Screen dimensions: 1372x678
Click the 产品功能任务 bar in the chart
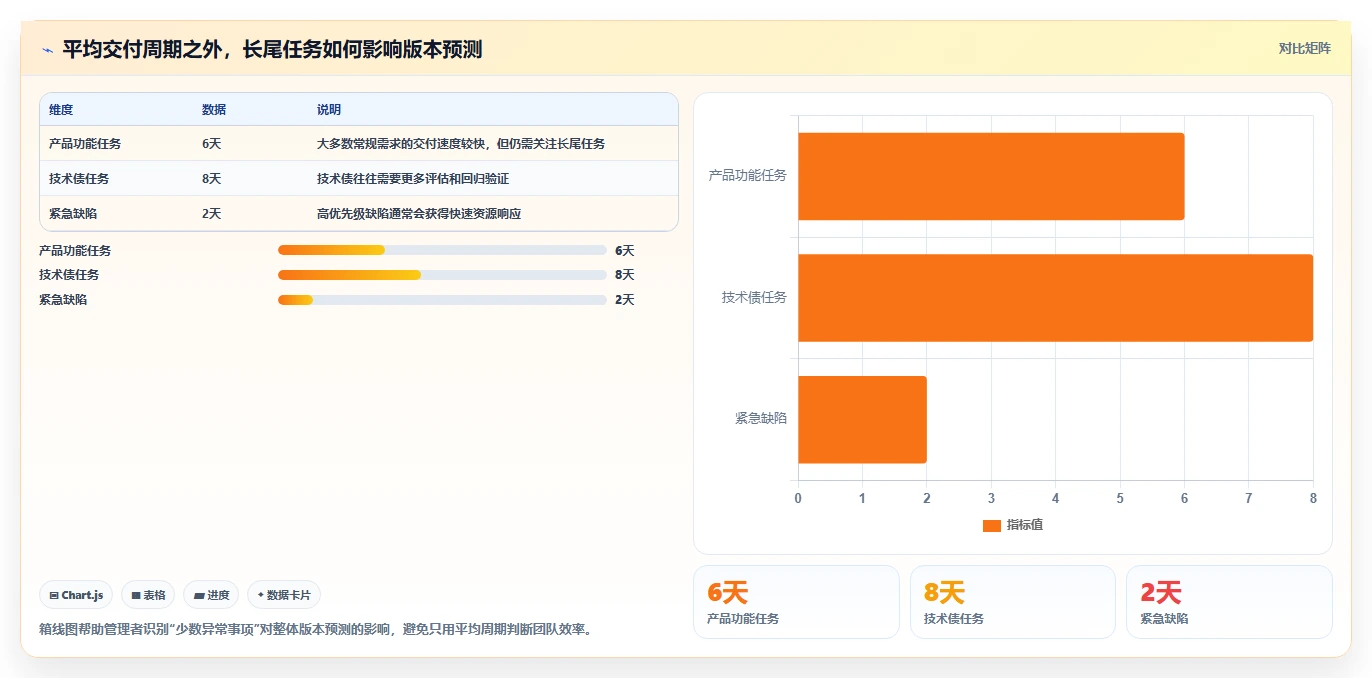[x=991, y=176]
